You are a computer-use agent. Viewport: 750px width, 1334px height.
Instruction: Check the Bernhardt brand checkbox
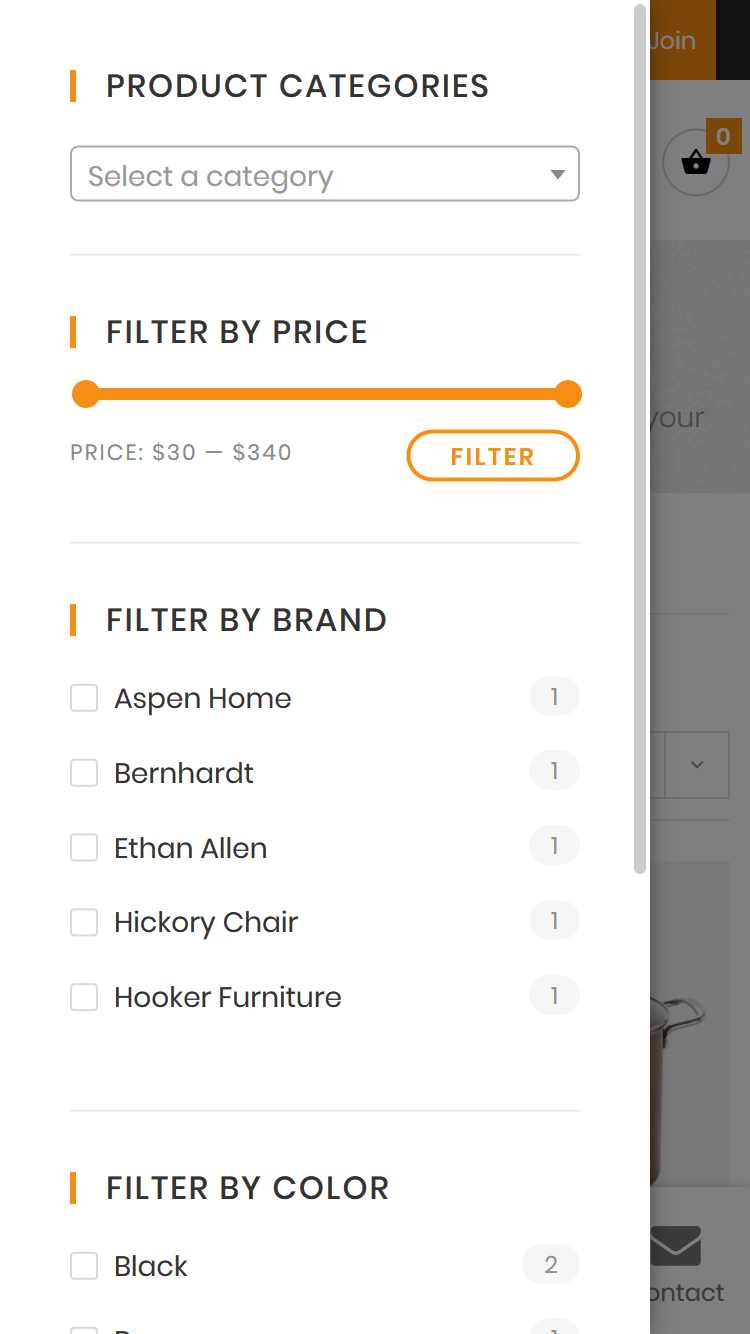pos(84,773)
